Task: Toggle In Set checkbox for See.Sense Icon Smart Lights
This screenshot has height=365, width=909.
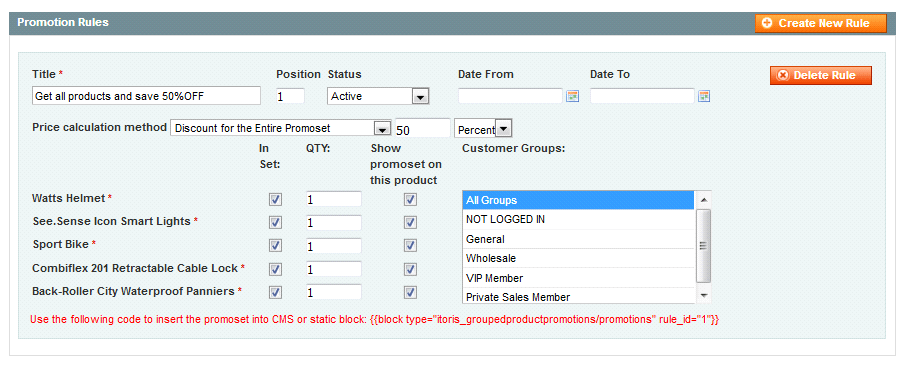Action: 275,222
